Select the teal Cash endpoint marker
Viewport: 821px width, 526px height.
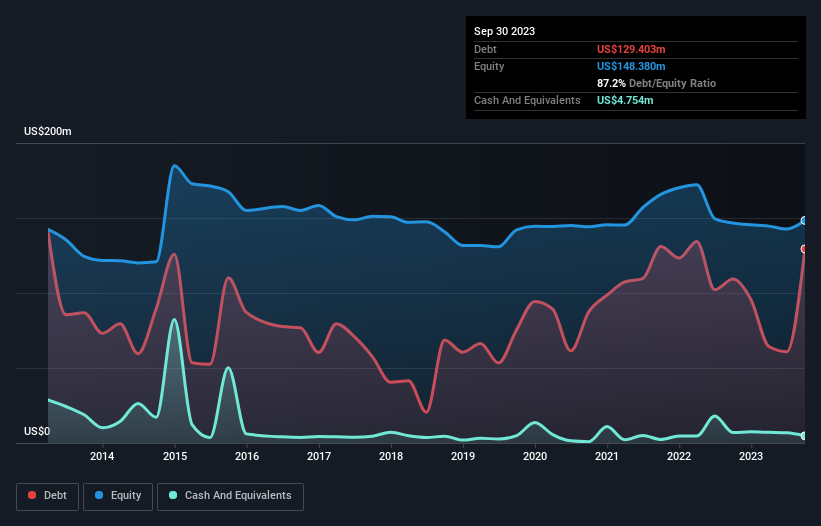(804, 435)
